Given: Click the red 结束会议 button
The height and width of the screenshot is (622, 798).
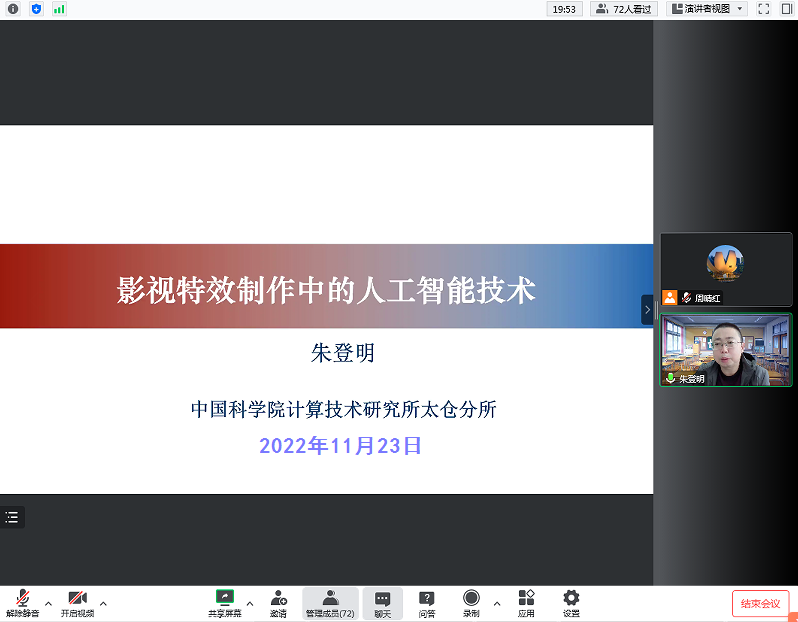Looking at the screenshot, I should pos(760,604).
